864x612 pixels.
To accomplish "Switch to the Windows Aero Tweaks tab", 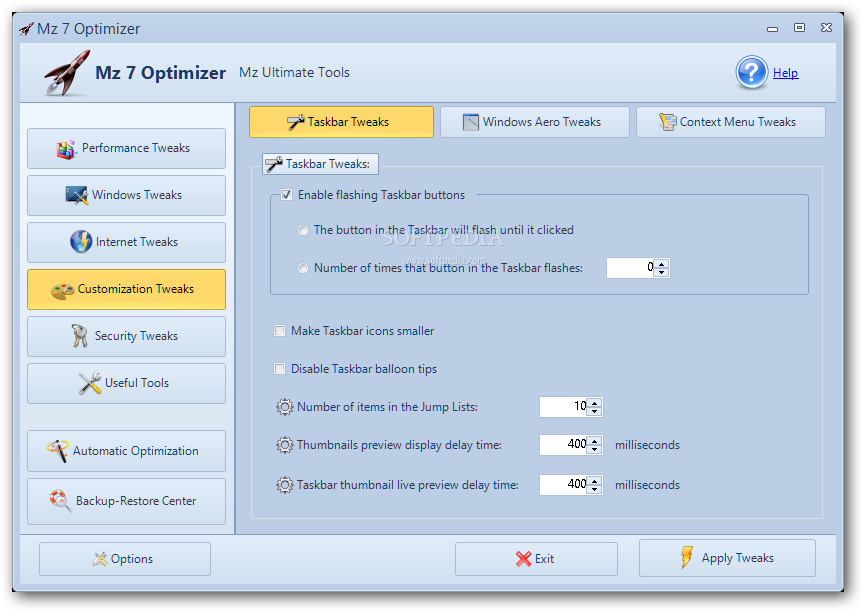I will tap(534, 122).
